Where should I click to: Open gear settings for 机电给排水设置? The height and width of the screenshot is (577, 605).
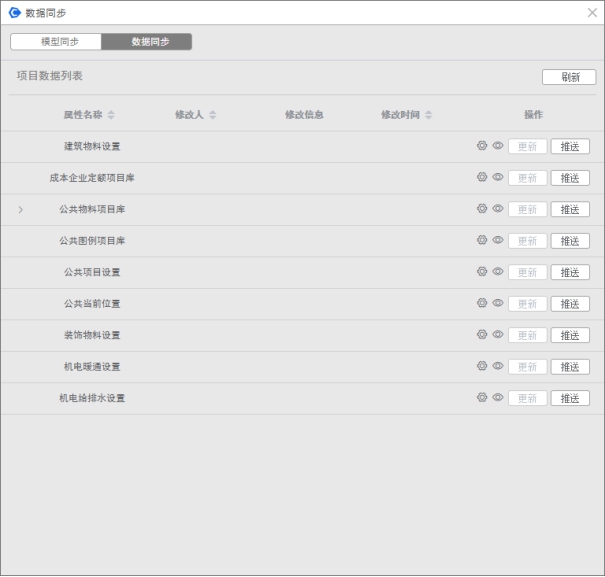481,398
